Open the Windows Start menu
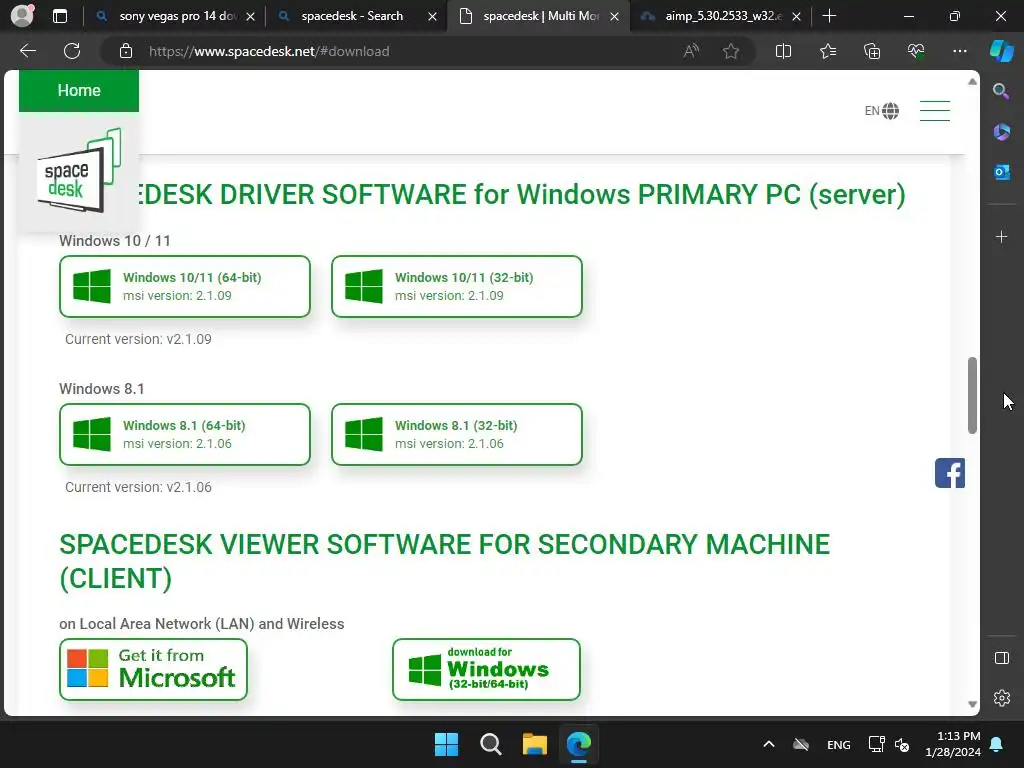Viewport: 1024px width, 768px height. [447, 744]
